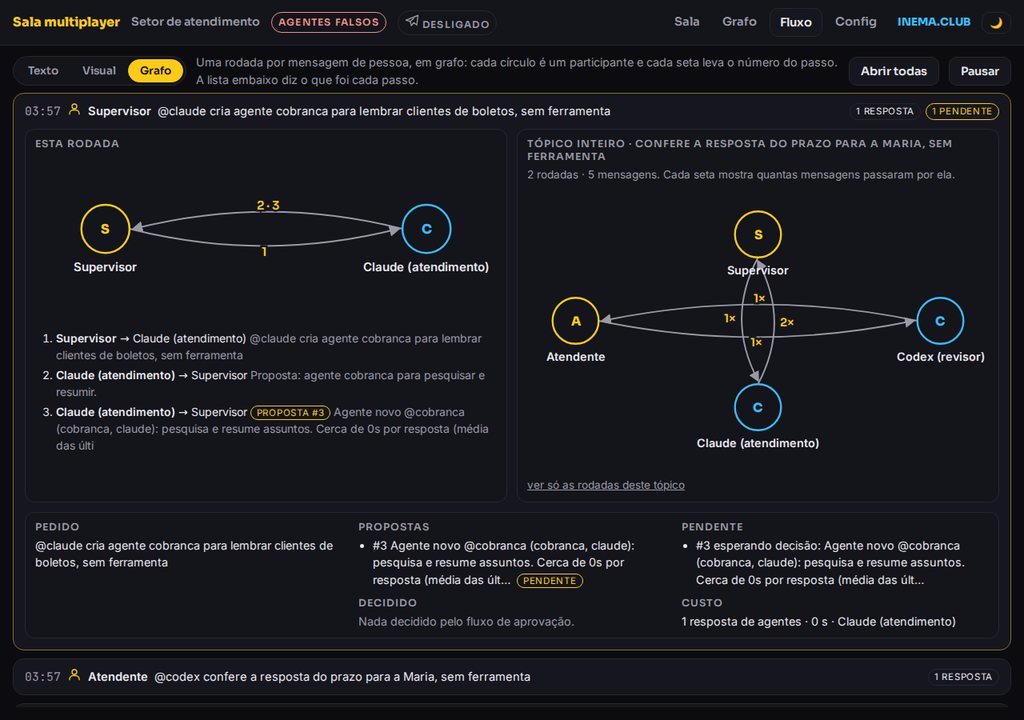Expand the 1 Resposta badge on Atendente row

coord(963,677)
